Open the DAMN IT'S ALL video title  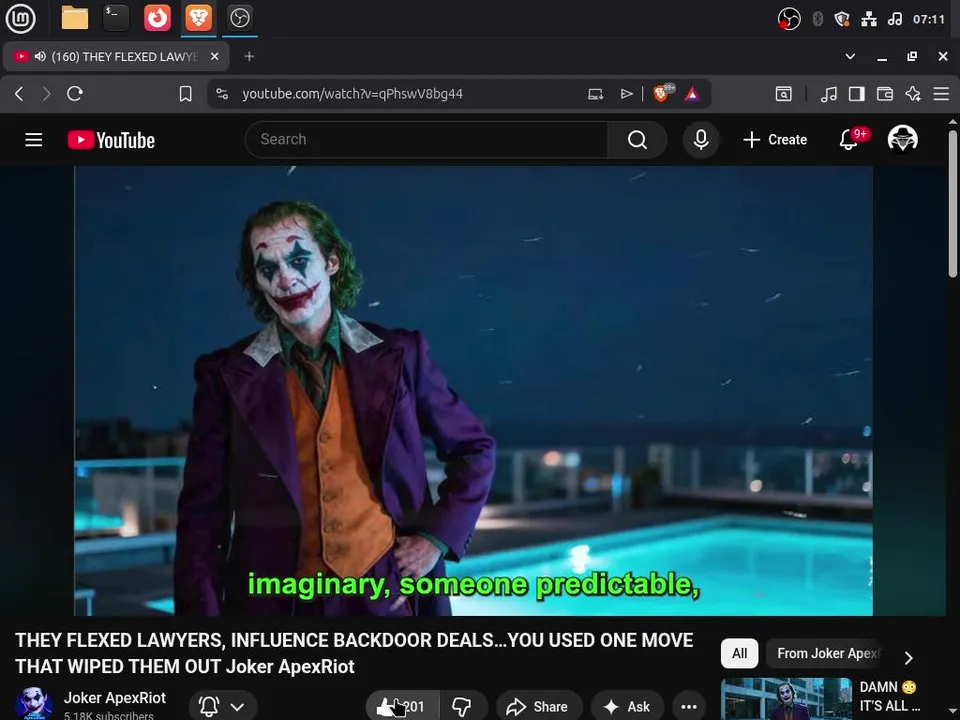point(890,697)
